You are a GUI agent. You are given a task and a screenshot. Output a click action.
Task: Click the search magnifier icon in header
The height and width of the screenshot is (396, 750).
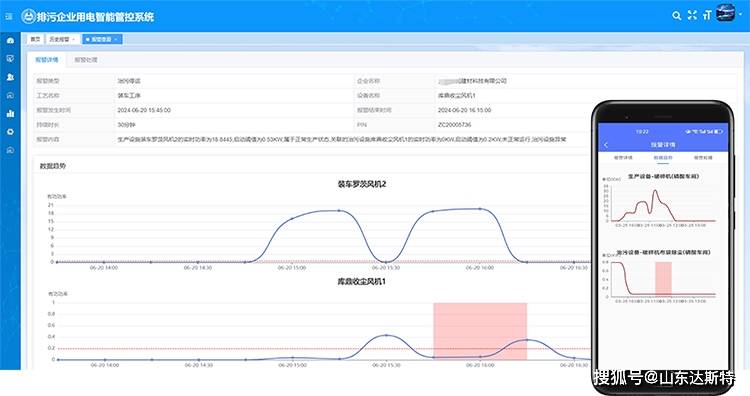(x=676, y=15)
